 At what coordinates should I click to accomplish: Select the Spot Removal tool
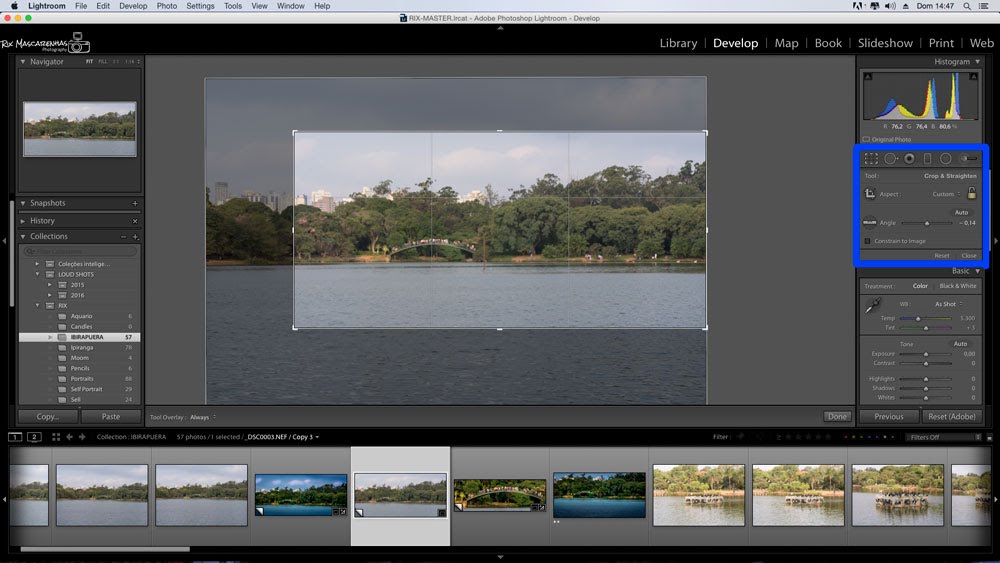click(x=890, y=158)
